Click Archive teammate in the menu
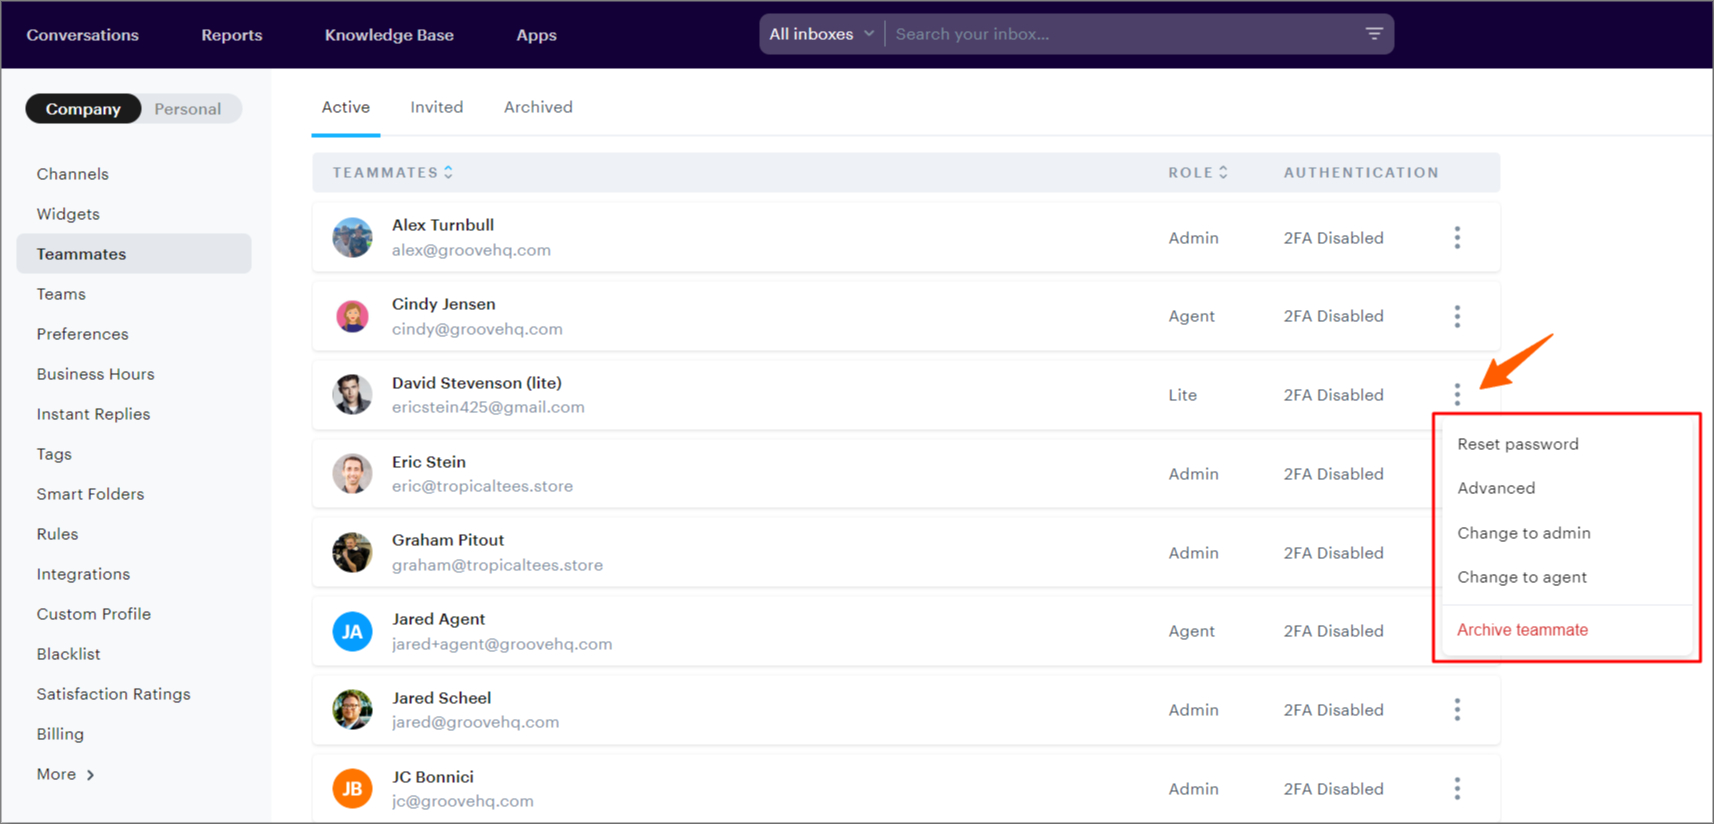The height and width of the screenshot is (824, 1714). [1522, 630]
